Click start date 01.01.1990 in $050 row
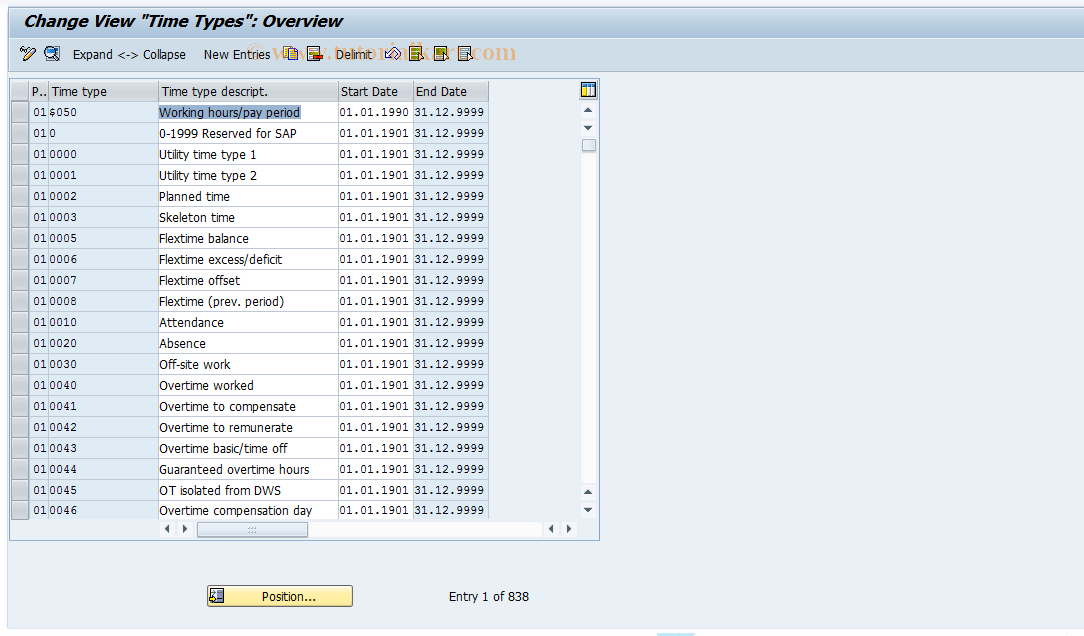This screenshot has height=636, width=1084. point(374,112)
